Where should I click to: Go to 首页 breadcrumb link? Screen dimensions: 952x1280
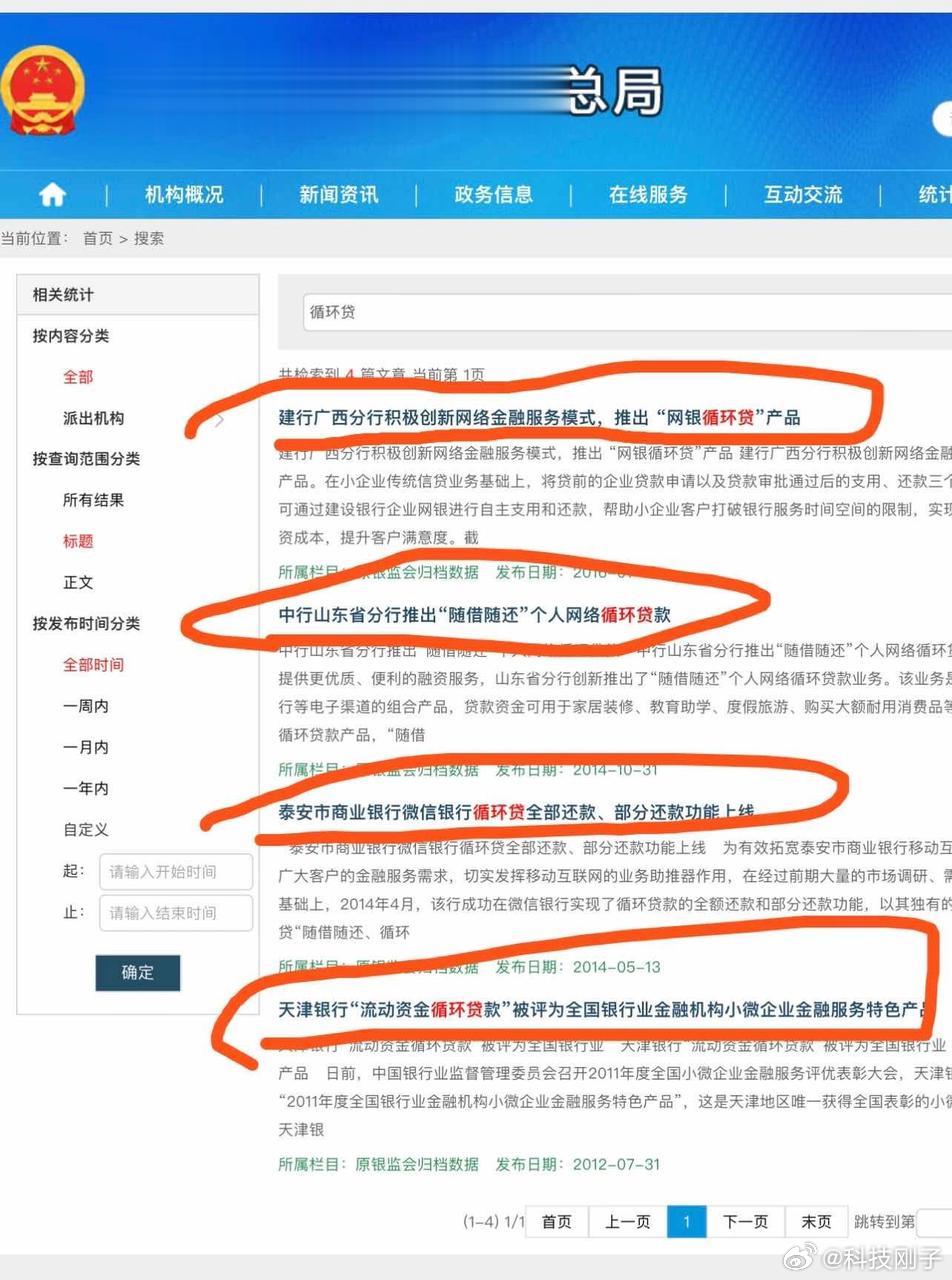tap(98, 239)
